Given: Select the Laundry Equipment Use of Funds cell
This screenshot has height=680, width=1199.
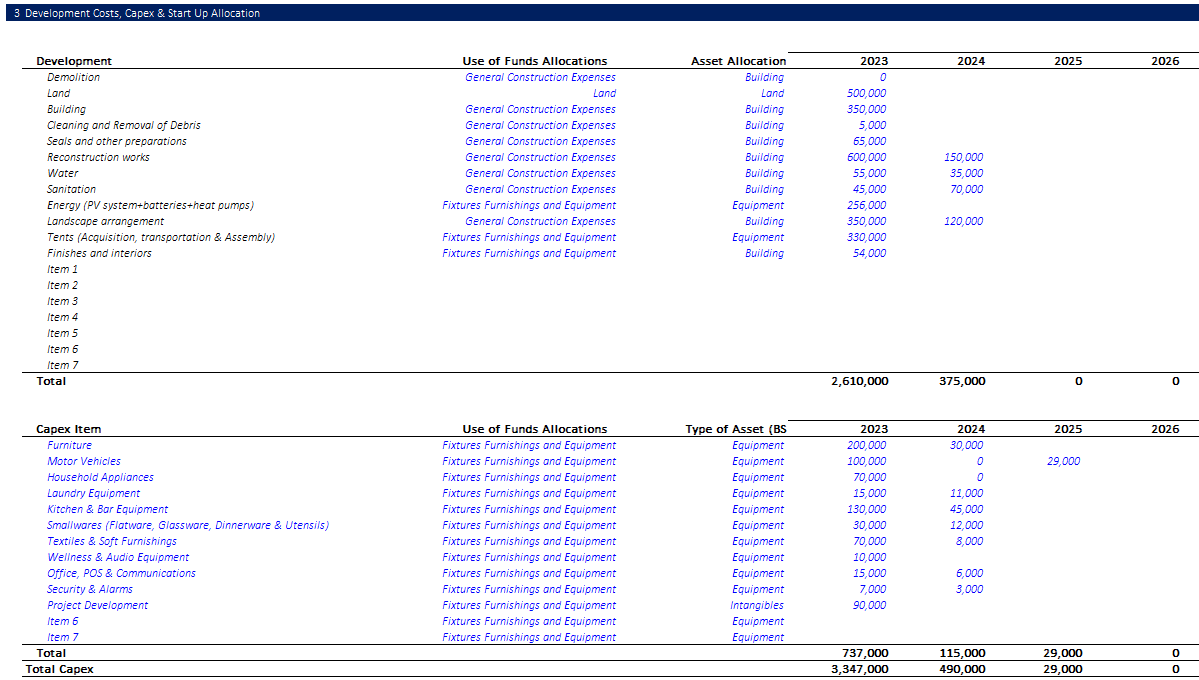Looking at the screenshot, I should [529, 493].
